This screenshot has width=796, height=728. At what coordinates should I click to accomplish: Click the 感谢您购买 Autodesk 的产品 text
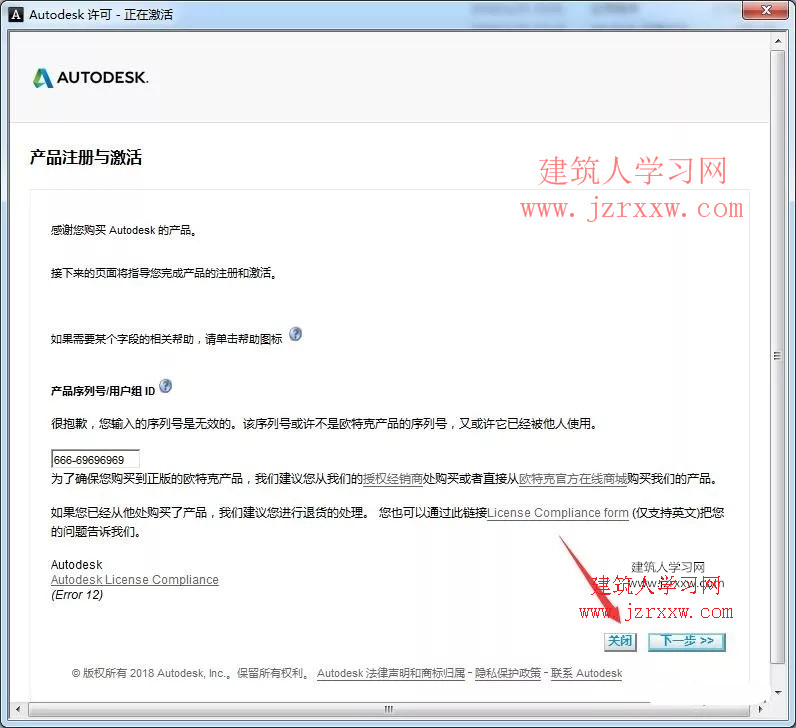tap(123, 230)
